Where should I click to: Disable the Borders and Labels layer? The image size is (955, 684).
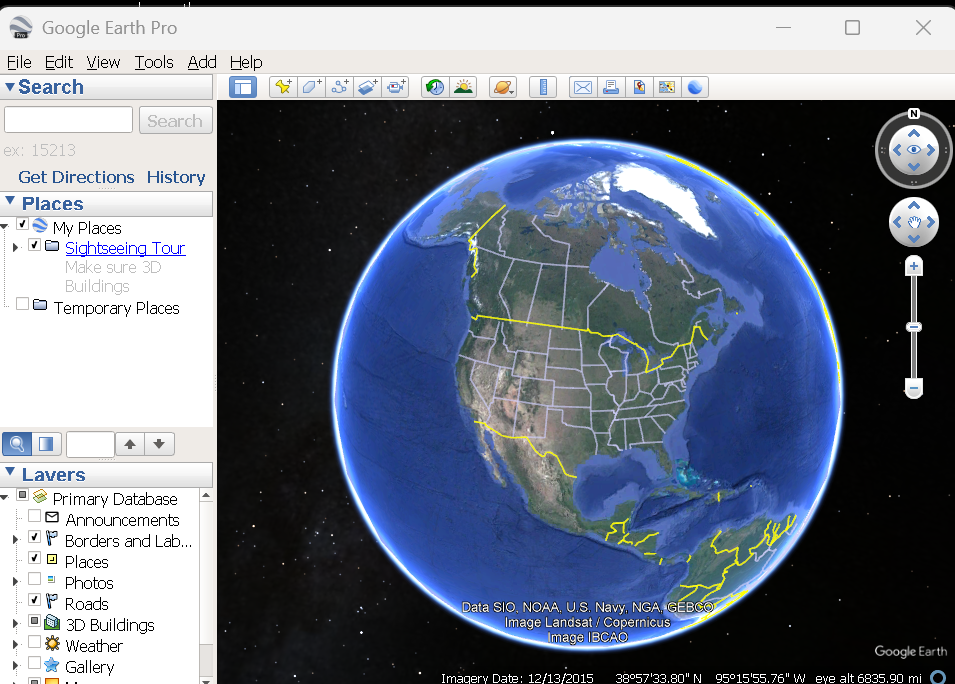pos(35,537)
